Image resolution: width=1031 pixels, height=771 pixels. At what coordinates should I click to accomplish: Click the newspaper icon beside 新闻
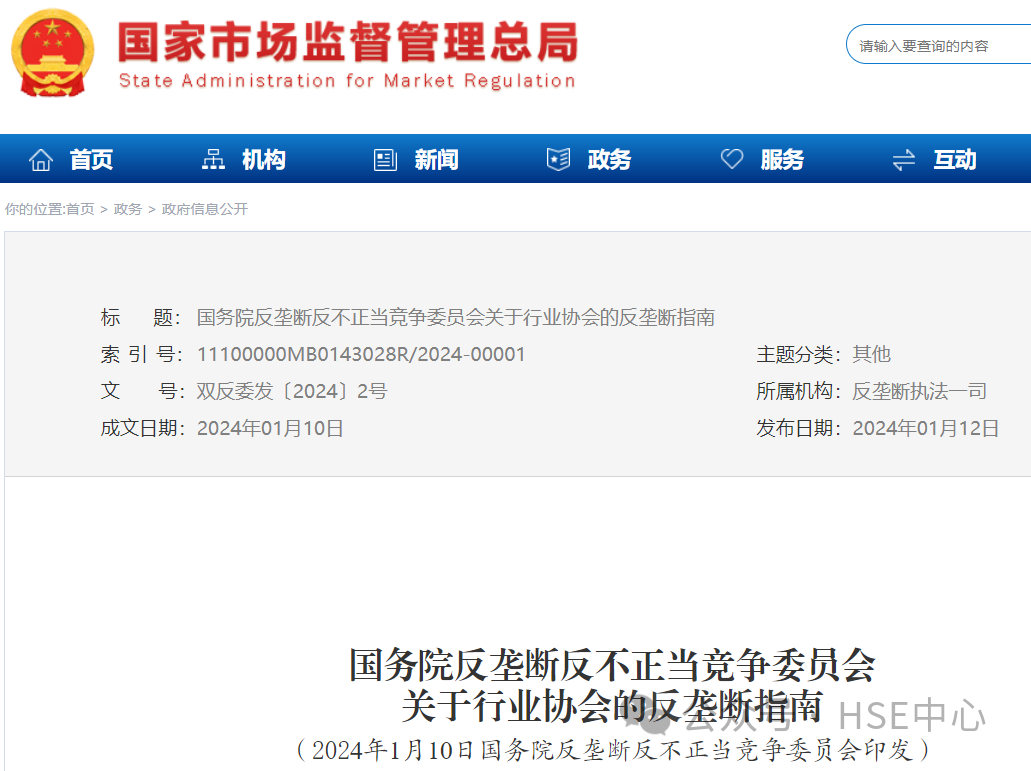pos(385,160)
